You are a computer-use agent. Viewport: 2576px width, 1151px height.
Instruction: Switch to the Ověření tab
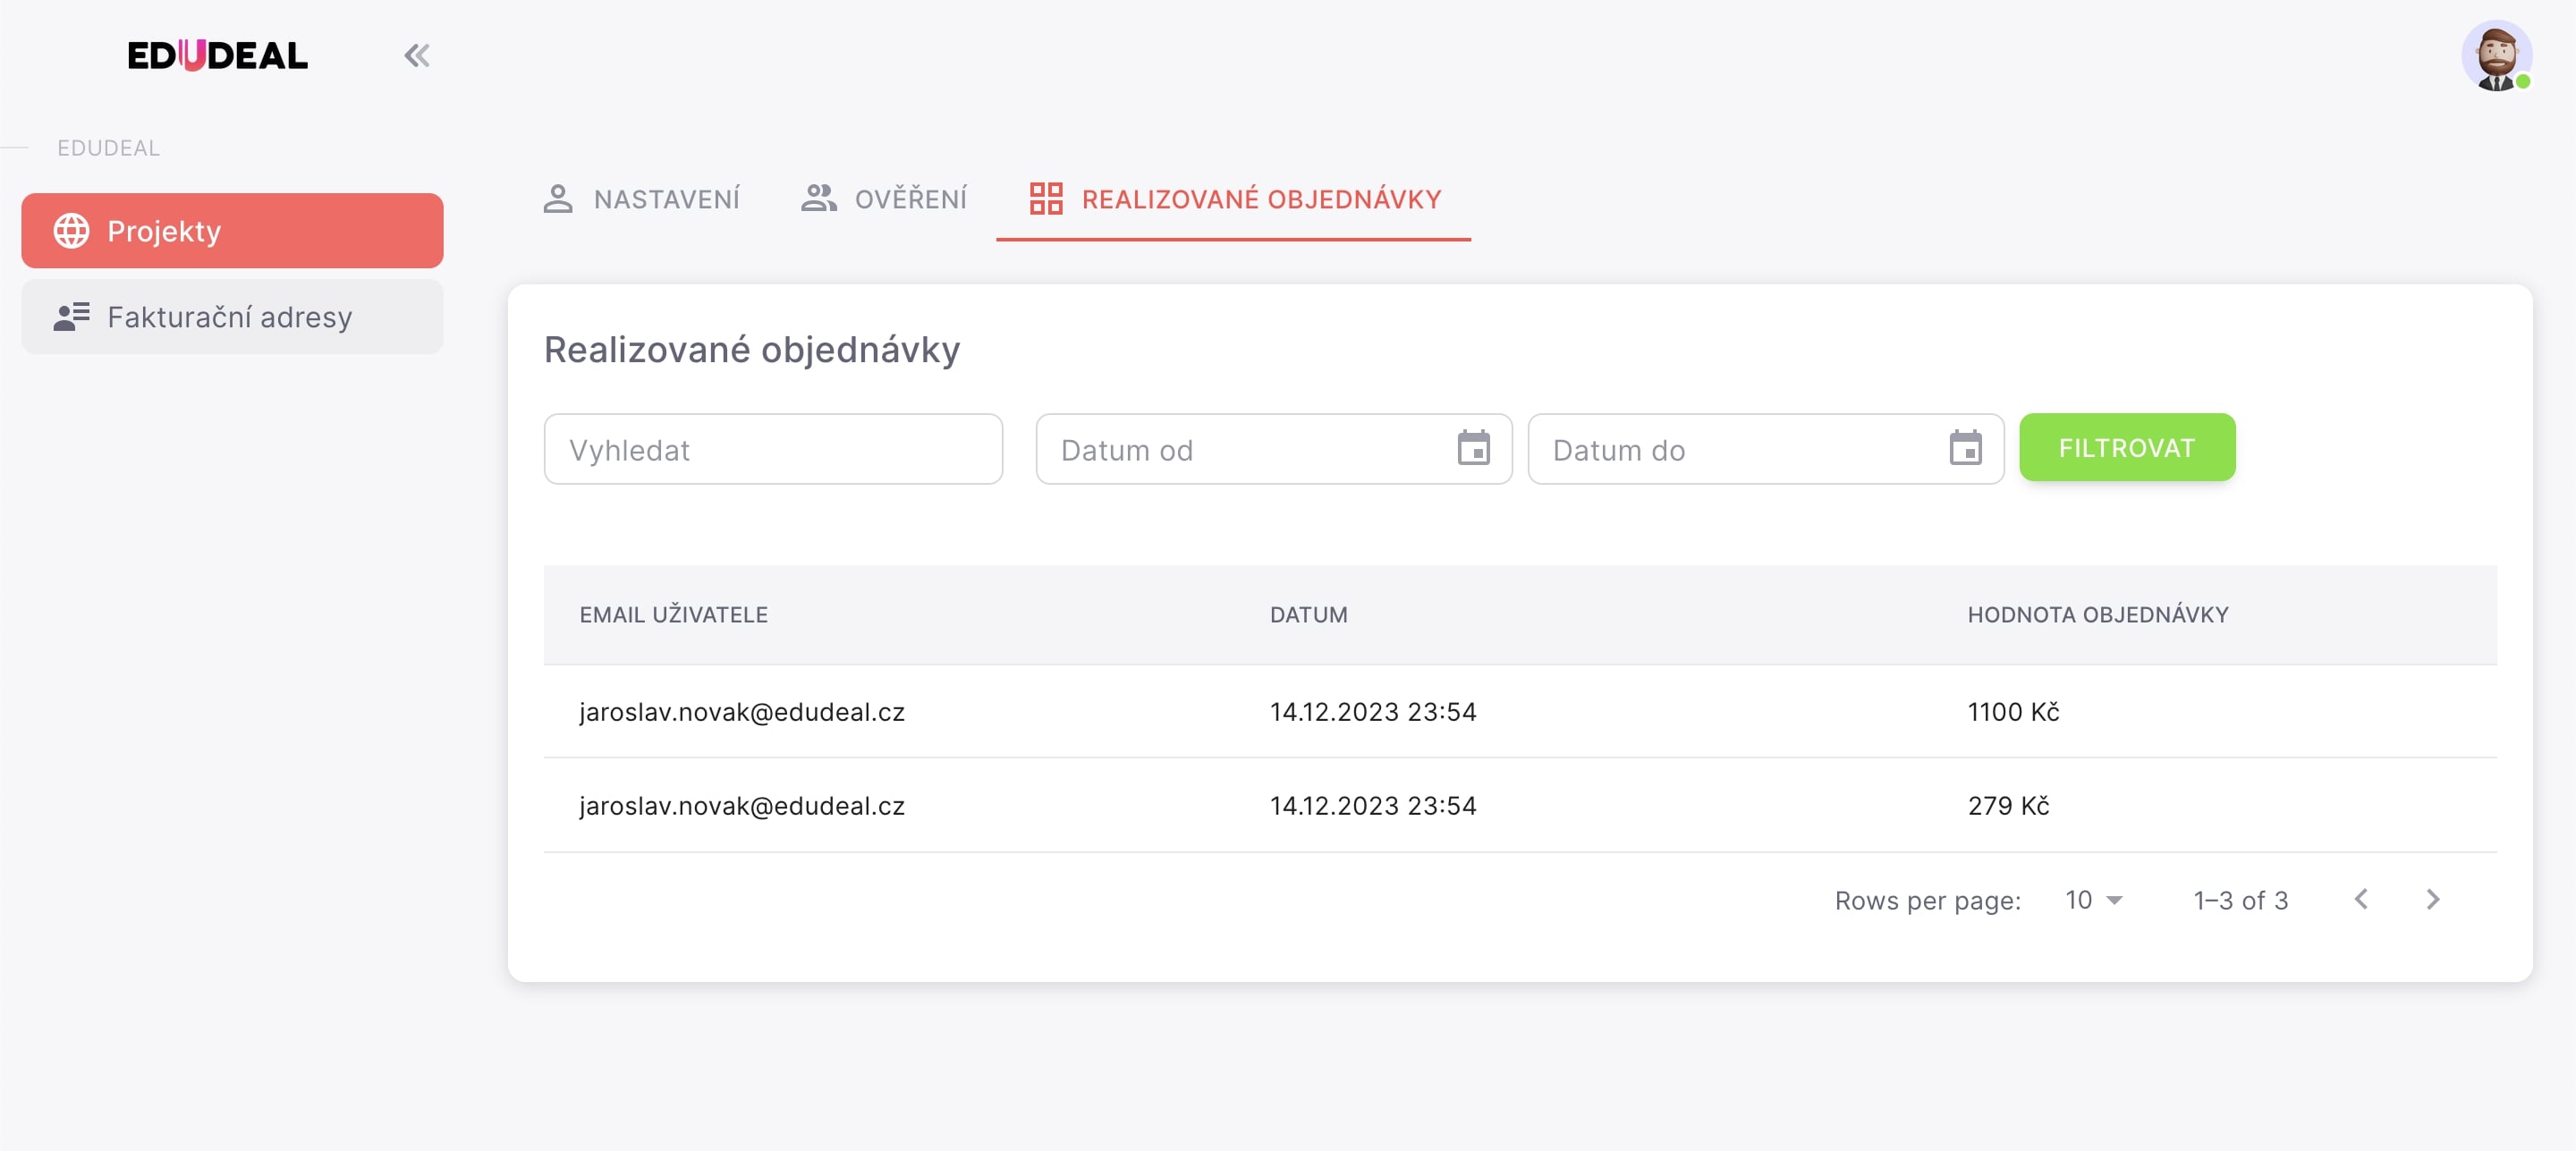pyautogui.click(x=884, y=199)
